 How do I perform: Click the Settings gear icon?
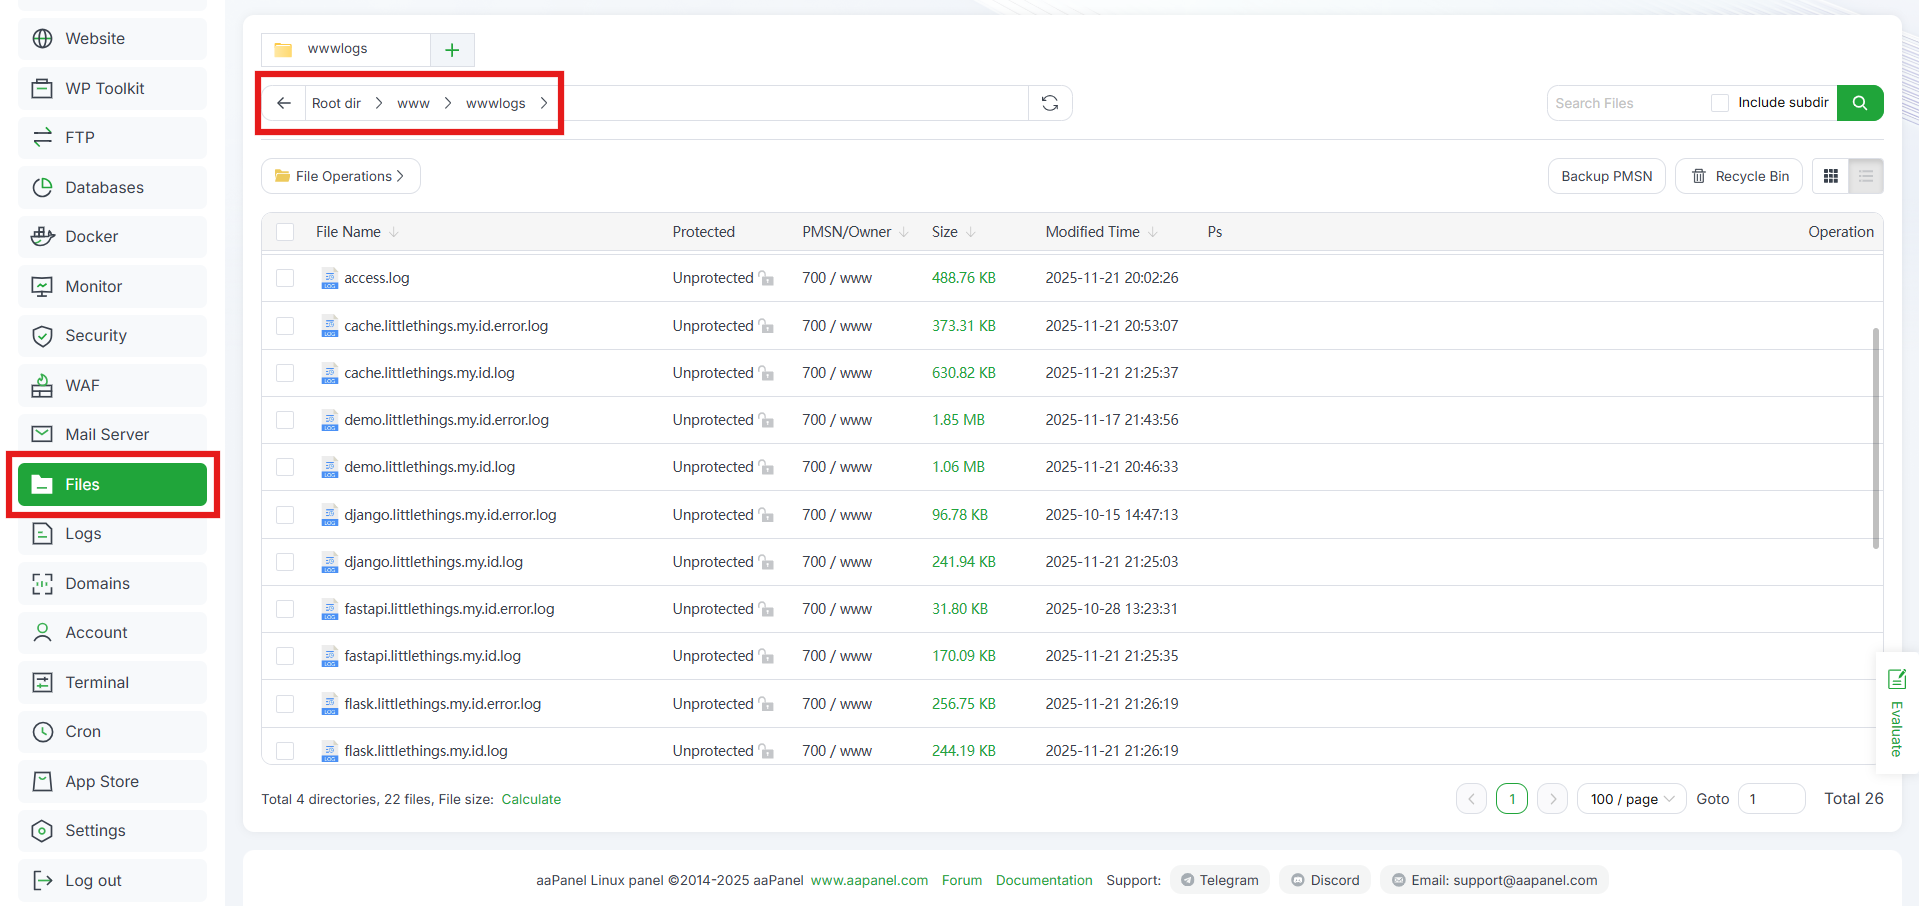pos(42,831)
